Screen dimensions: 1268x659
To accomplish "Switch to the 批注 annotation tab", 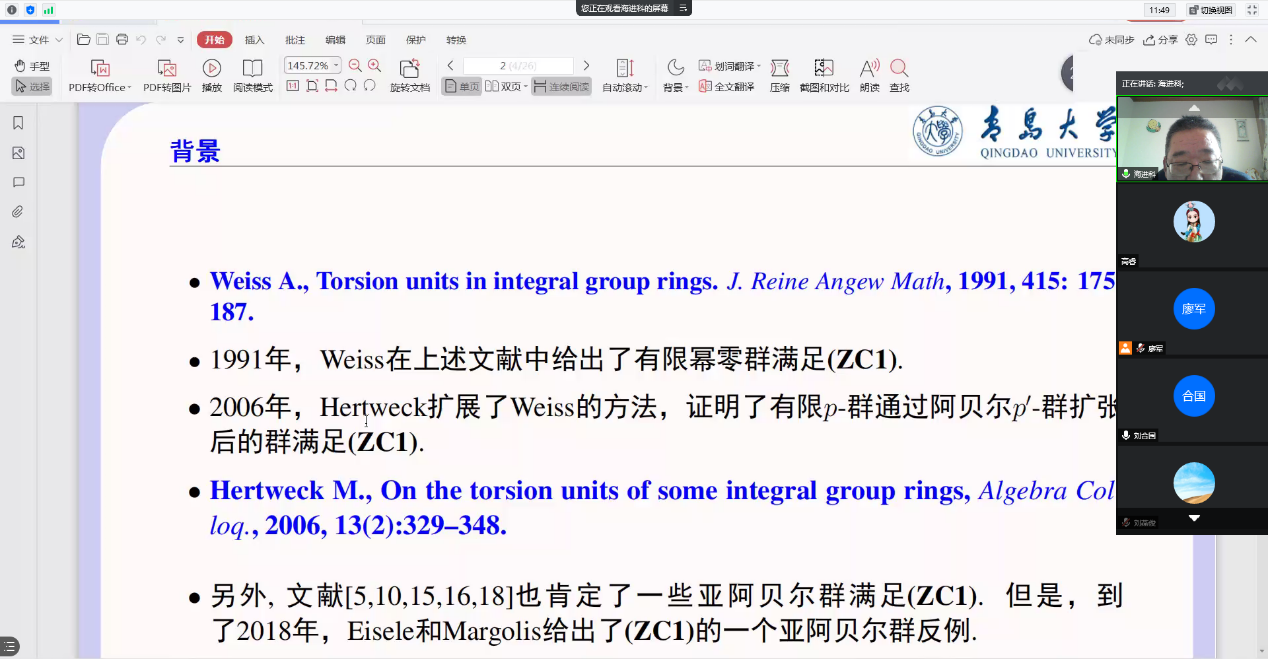I will tap(295, 40).
